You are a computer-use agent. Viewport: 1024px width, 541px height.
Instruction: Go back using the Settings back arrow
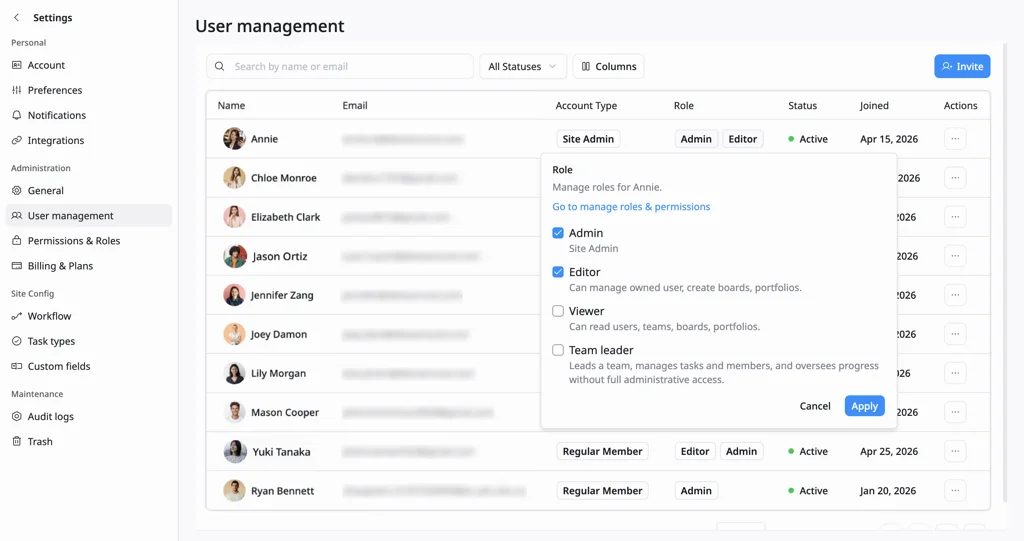pyautogui.click(x=16, y=18)
